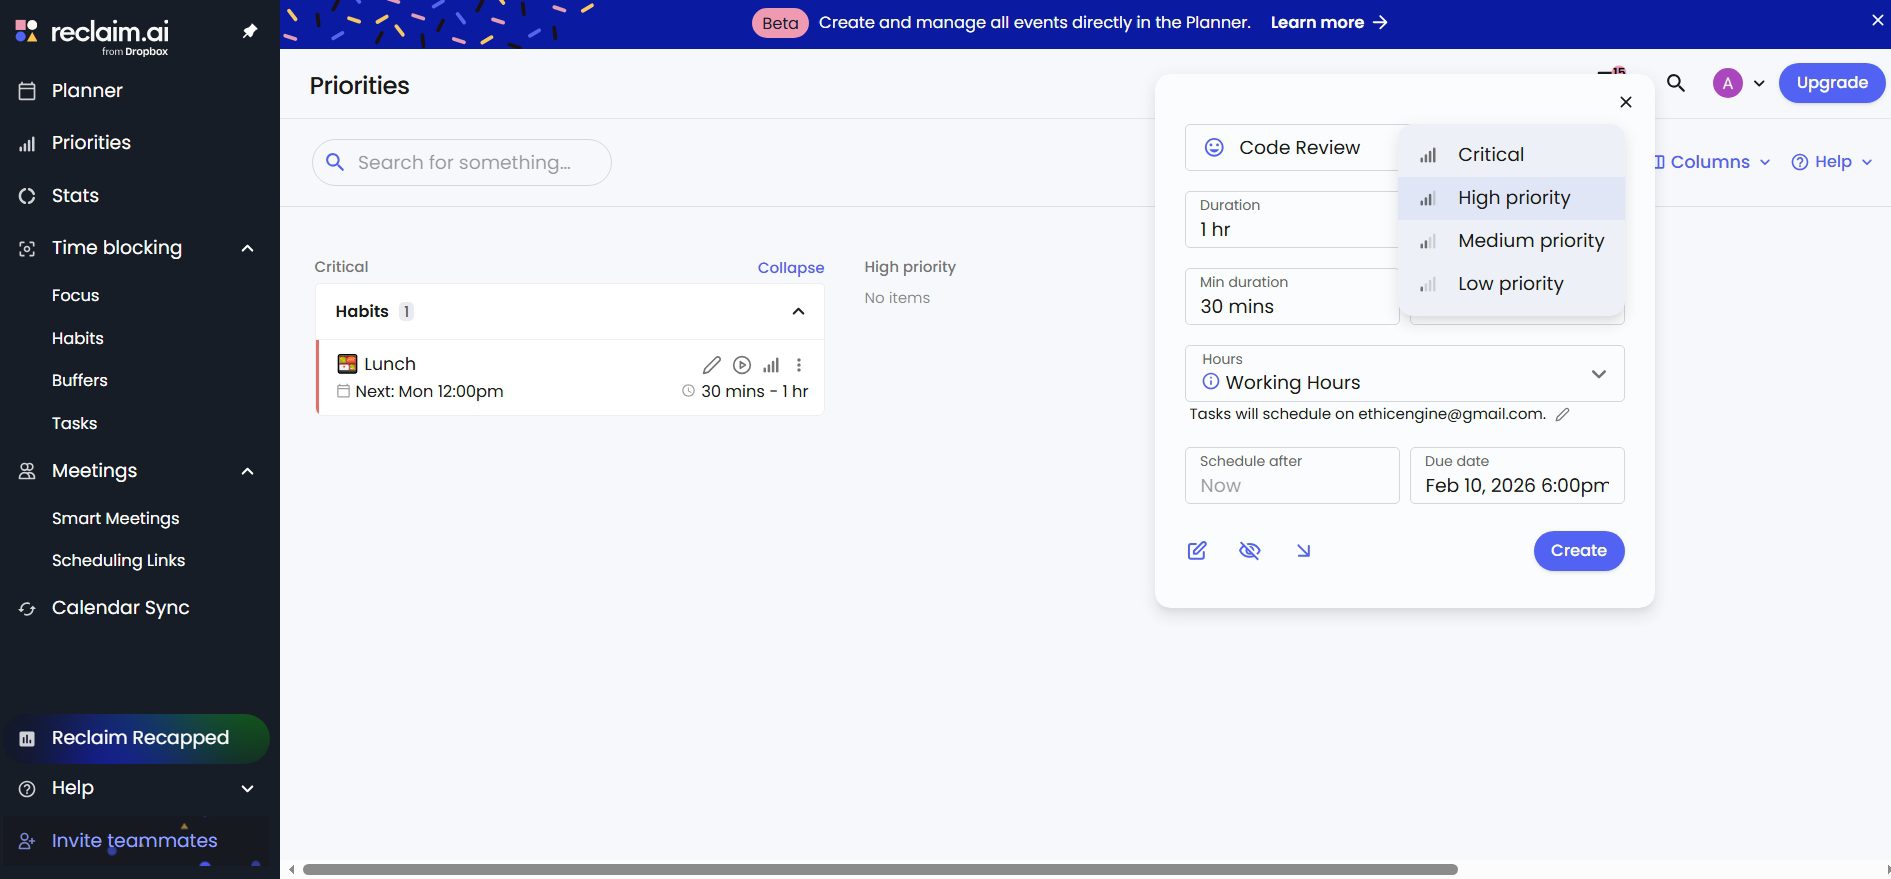The width and height of the screenshot is (1891, 879).
Task: Open the Columns dropdown
Action: point(1710,162)
